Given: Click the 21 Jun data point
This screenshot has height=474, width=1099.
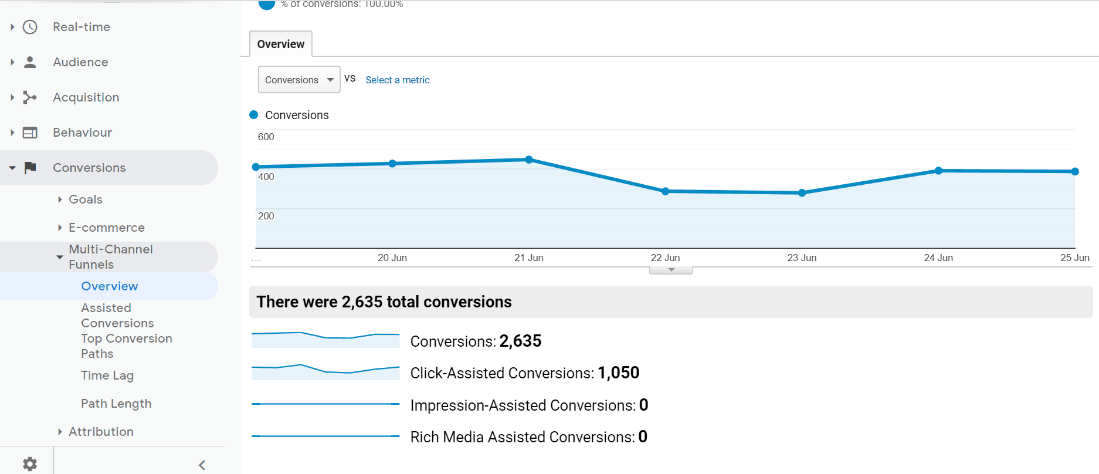Looking at the screenshot, I should click(x=528, y=159).
